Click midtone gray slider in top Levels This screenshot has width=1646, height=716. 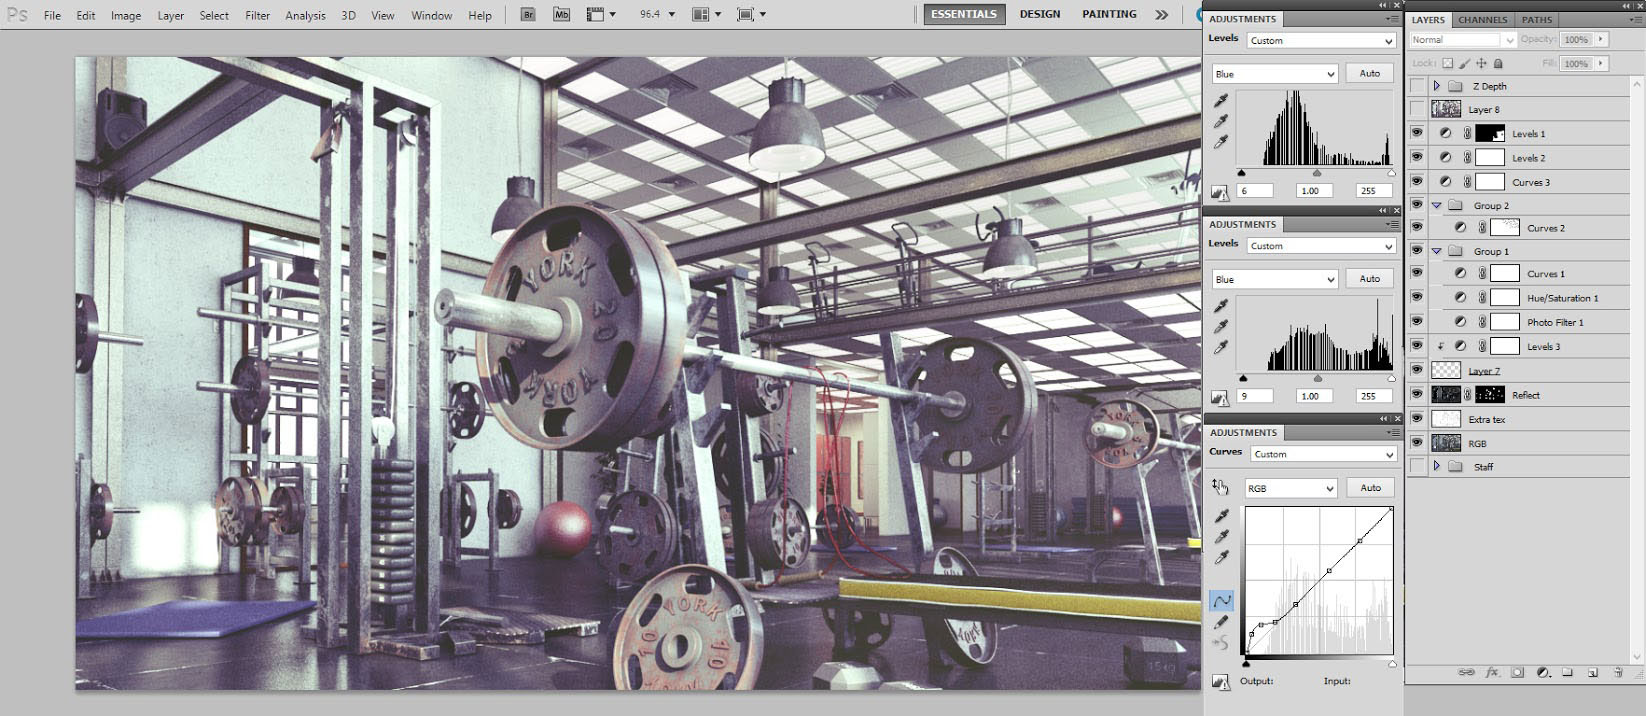[1316, 174]
